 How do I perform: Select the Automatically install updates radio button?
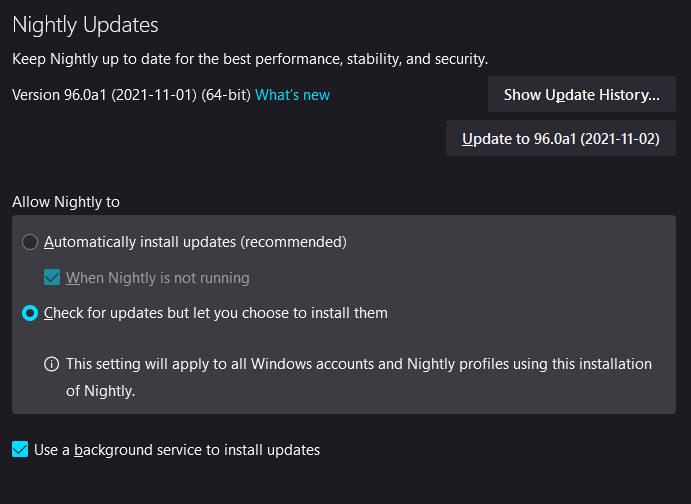[x=30, y=242]
